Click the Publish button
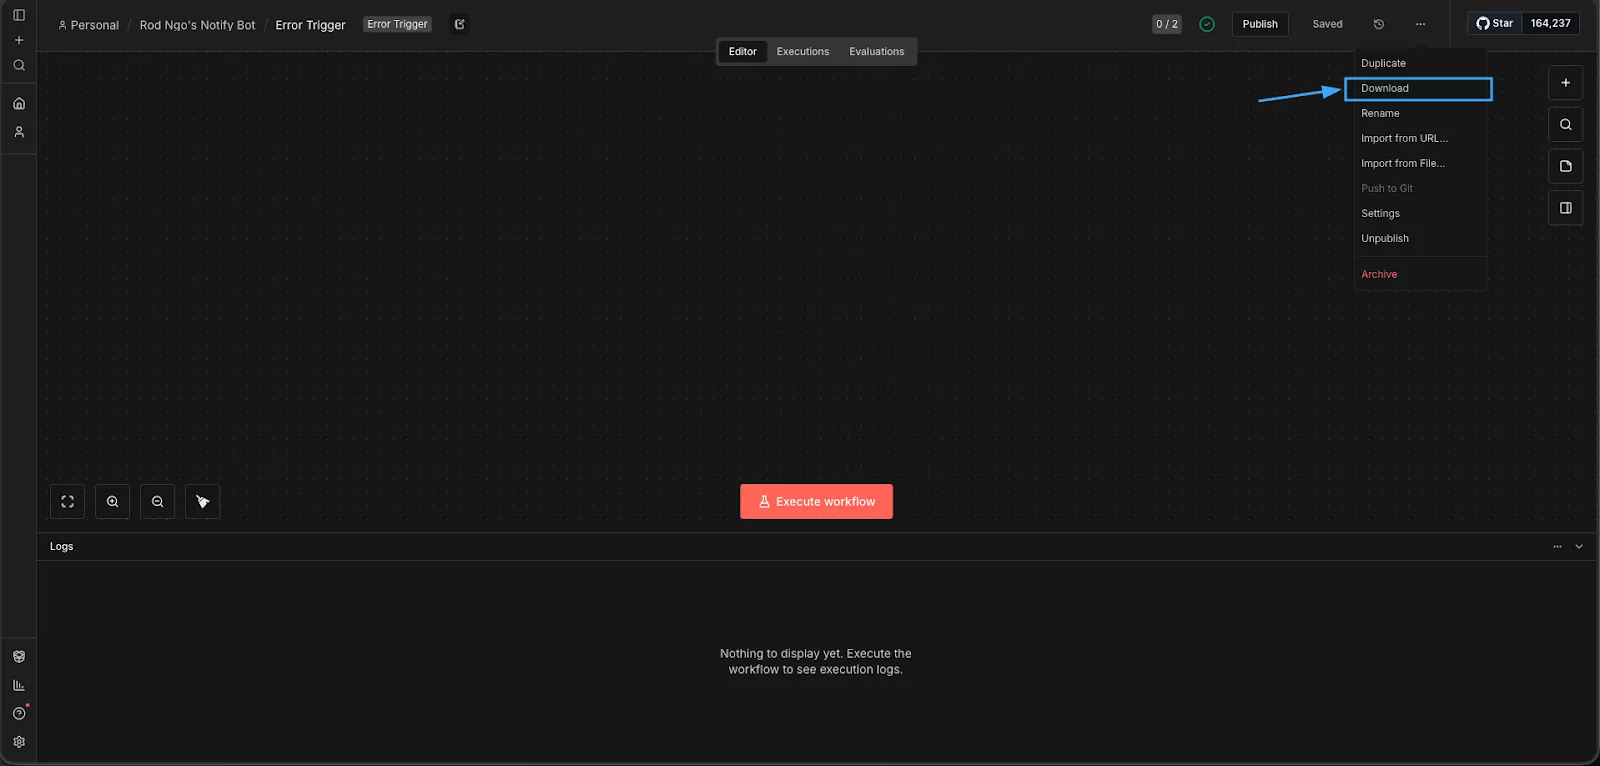This screenshot has width=1600, height=766. 1260,24
